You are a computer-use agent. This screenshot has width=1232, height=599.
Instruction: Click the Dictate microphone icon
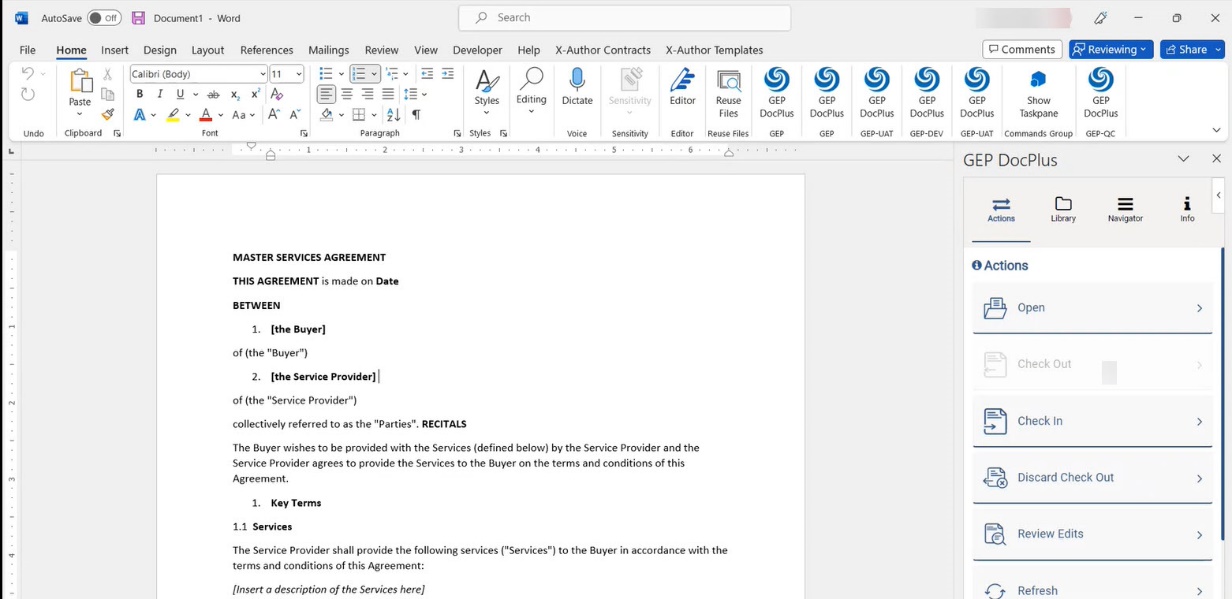click(x=577, y=82)
